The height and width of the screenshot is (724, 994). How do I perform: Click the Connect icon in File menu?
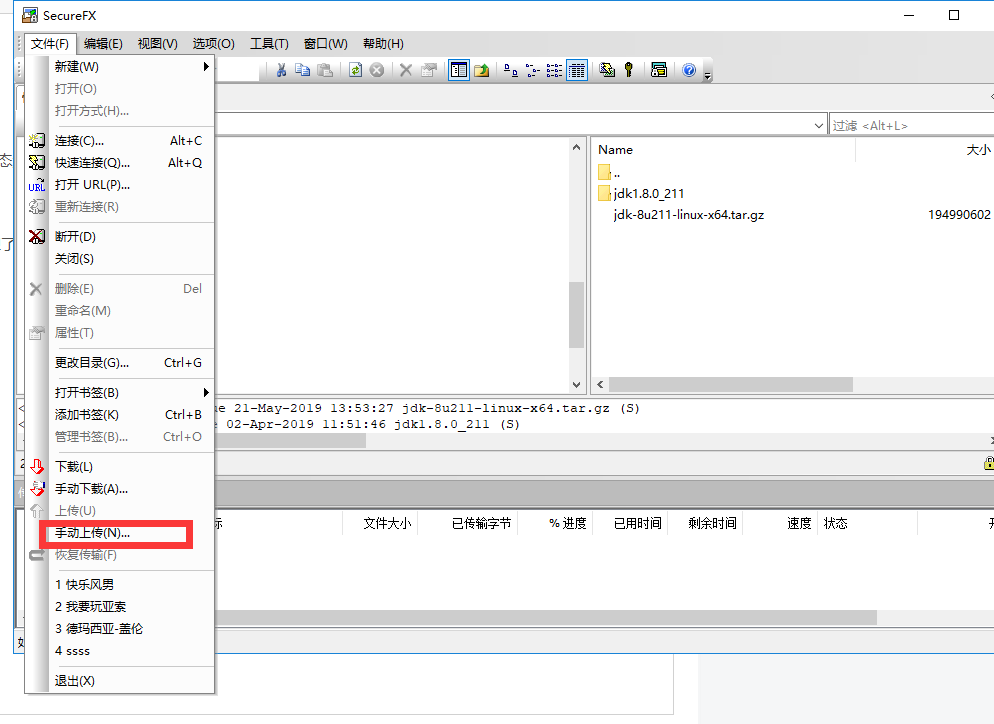pyautogui.click(x=37, y=141)
